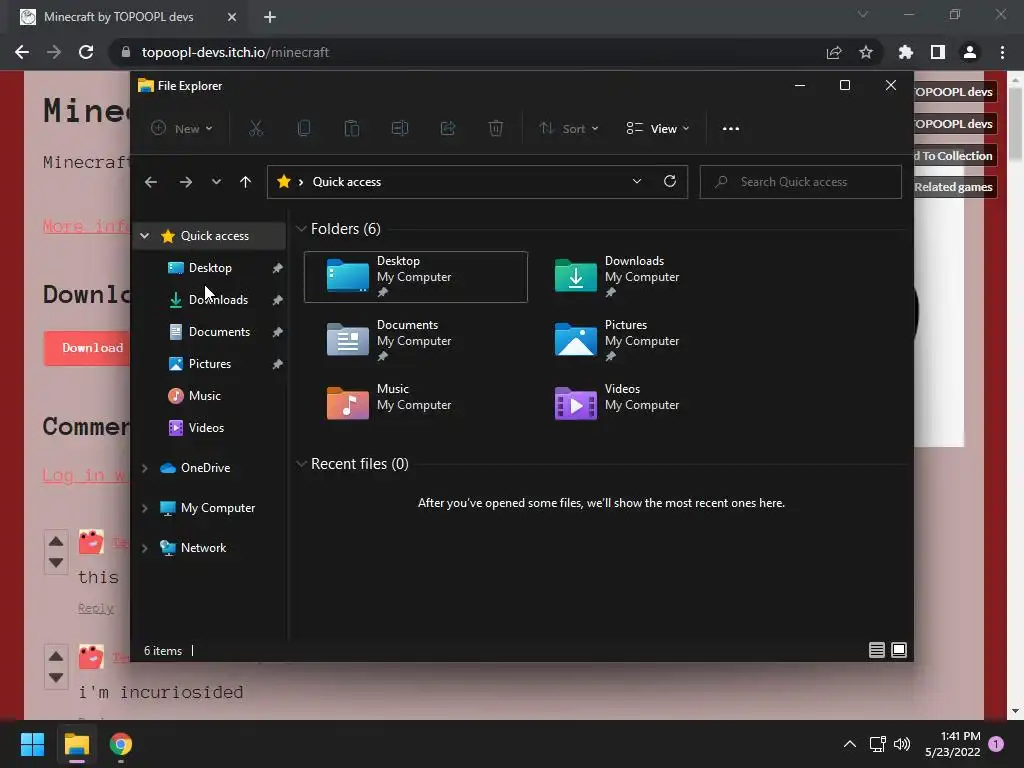Open Chrome three-dot menu

pyautogui.click(x=1002, y=52)
